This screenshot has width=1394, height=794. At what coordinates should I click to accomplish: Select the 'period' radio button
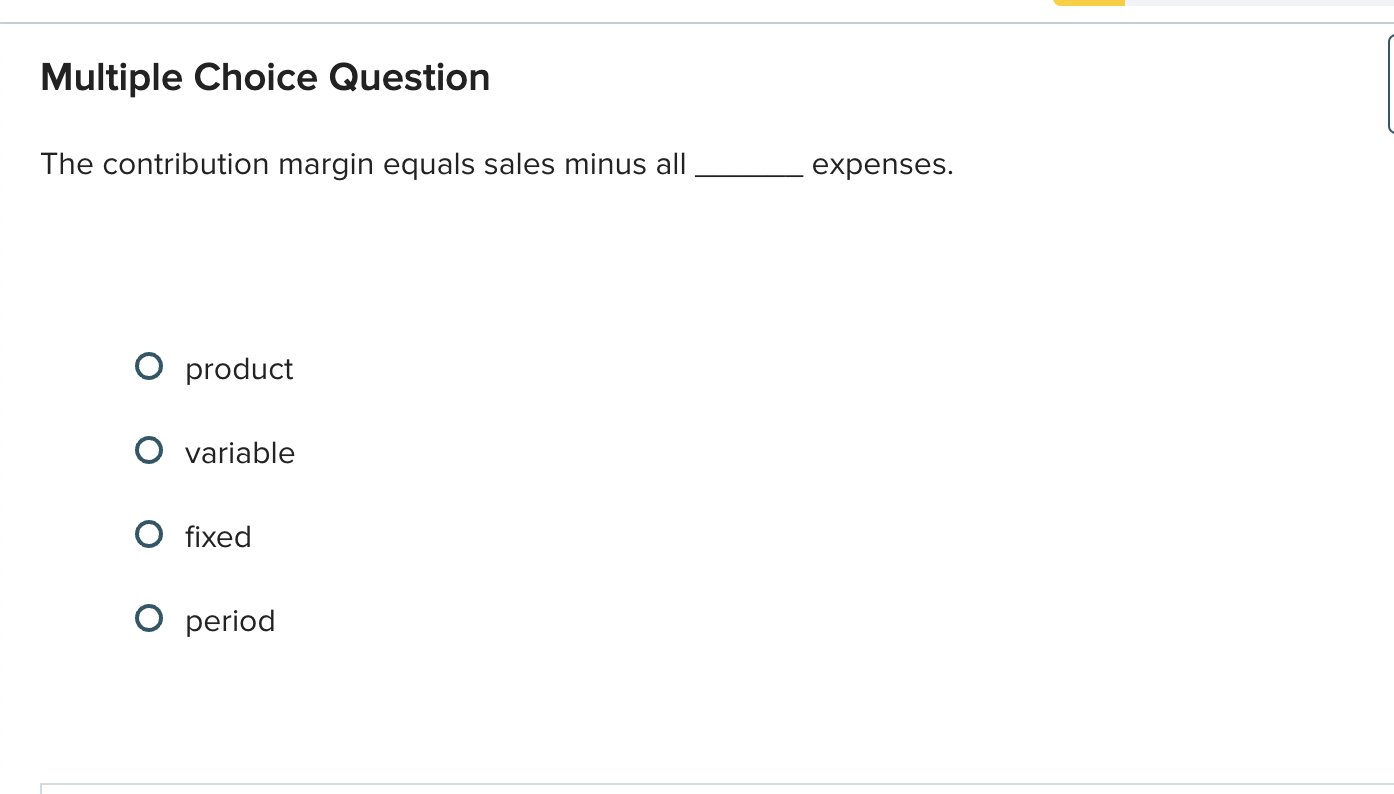tap(148, 618)
